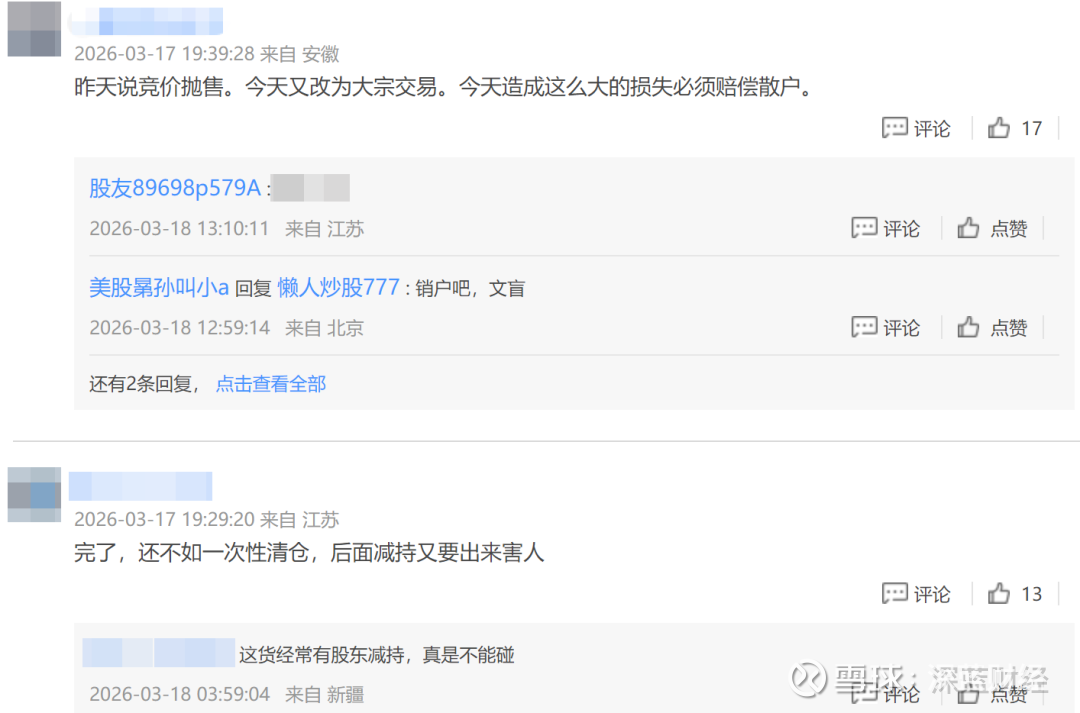Click the 雪球 watermark logo
The height and width of the screenshot is (713, 1080).
(809, 678)
